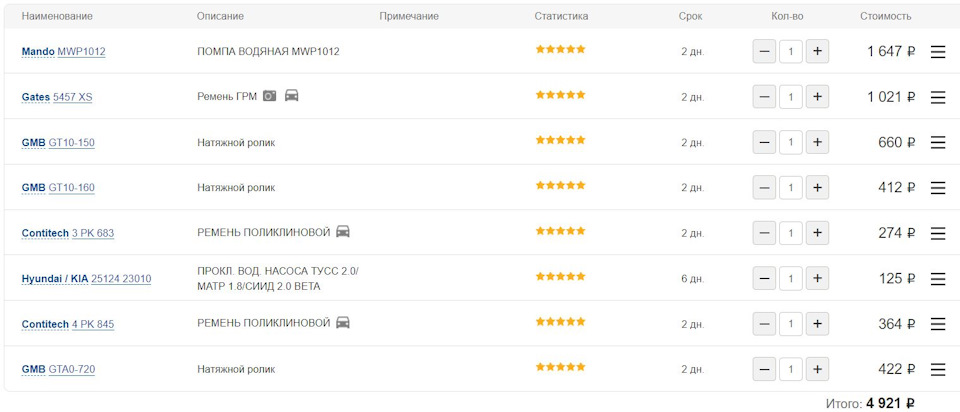Click car icon next to Ремень ГРМ
The image size is (960, 412).
[292, 96]
